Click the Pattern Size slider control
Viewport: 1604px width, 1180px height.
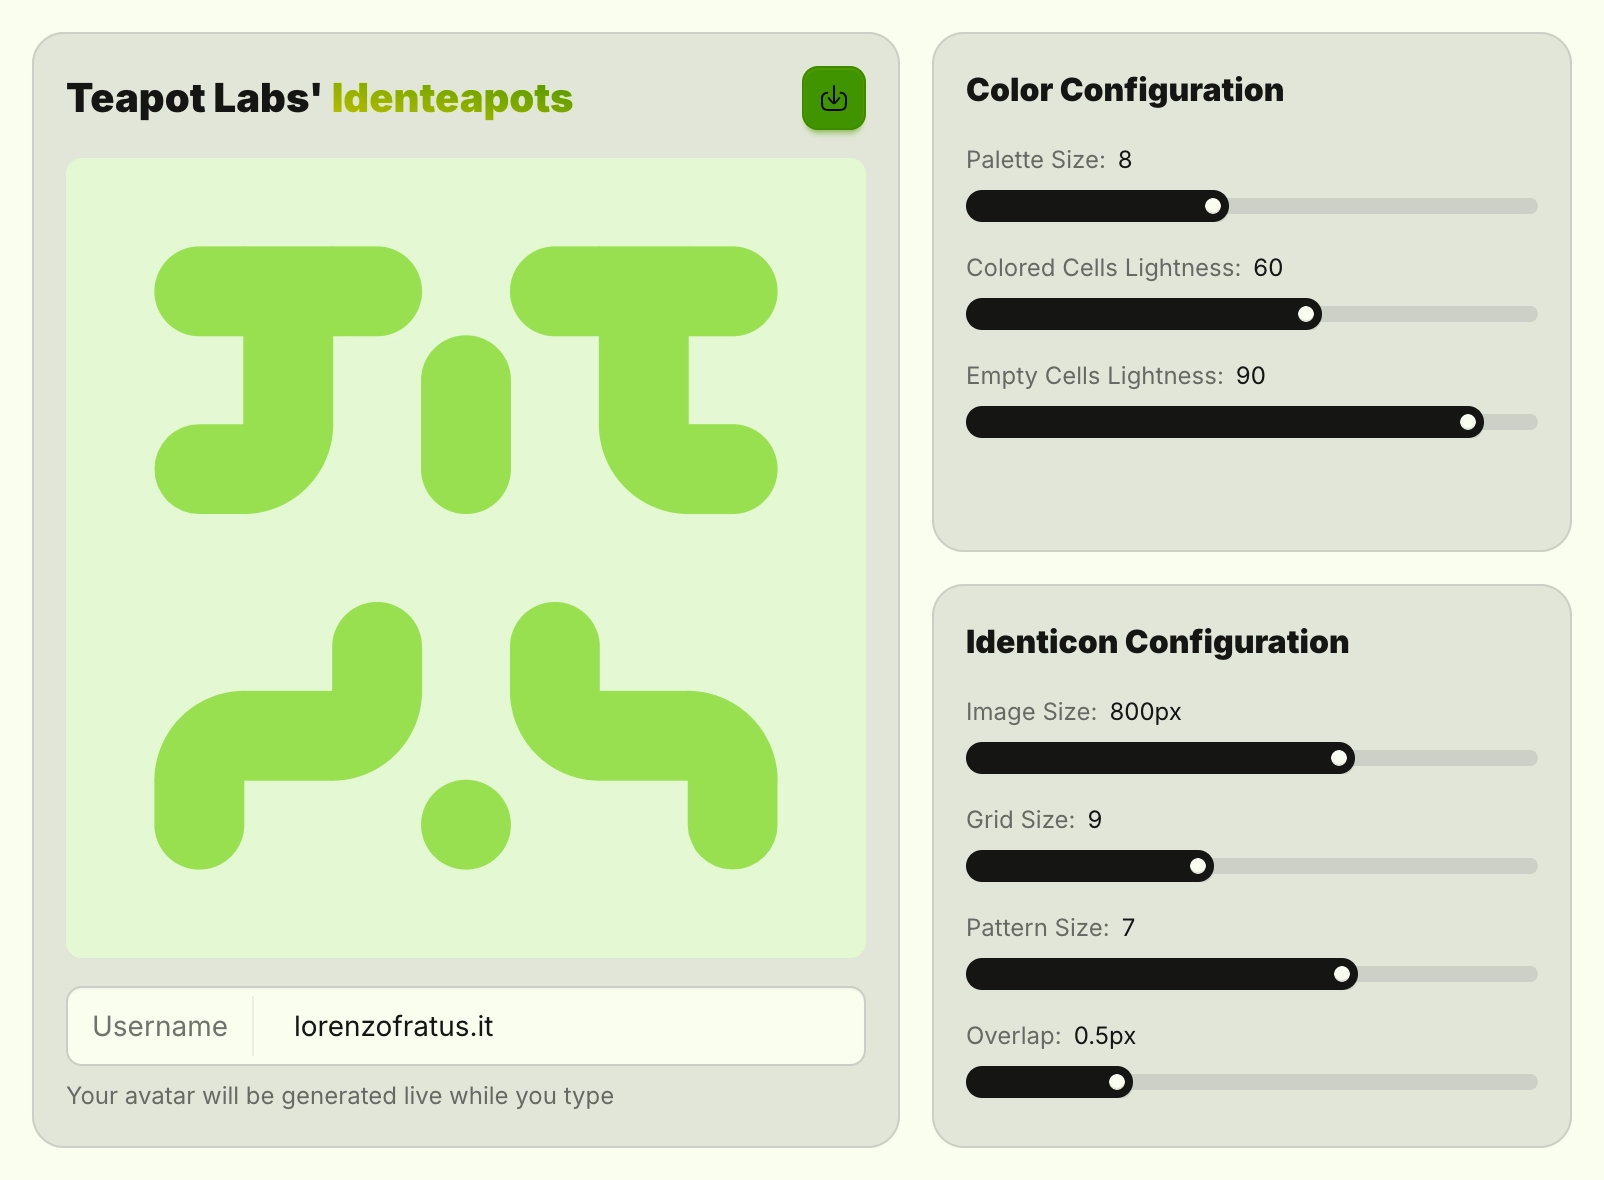[1344, 973]
